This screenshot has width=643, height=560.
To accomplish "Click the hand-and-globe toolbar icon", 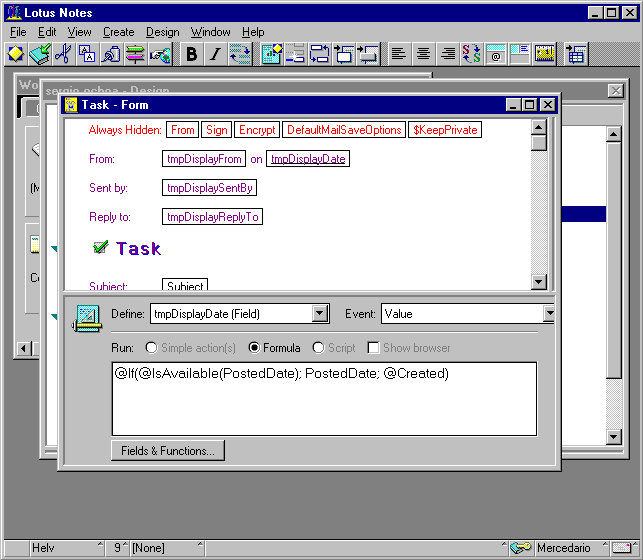I will tap(160, 54).
